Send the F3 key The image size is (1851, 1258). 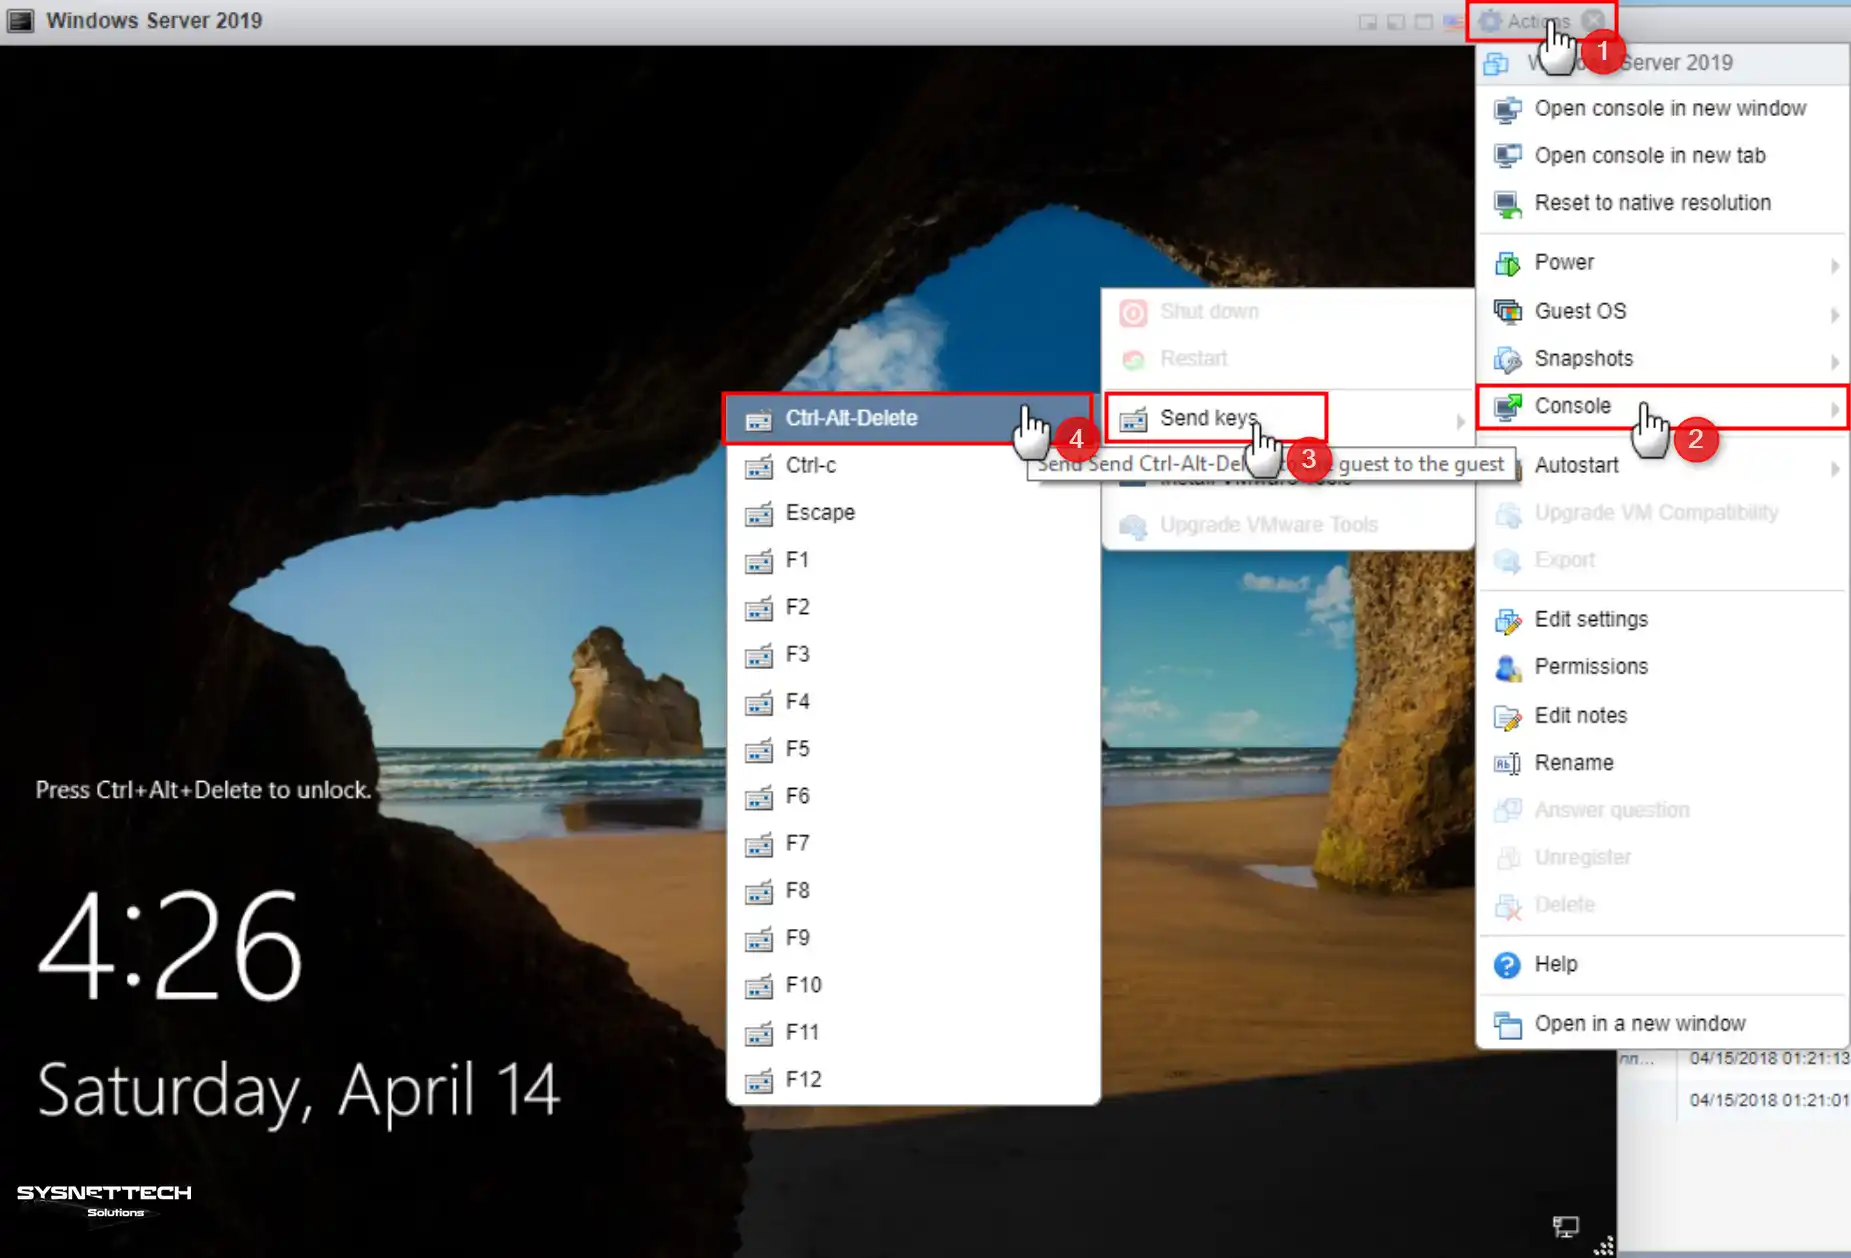[913, 654]
